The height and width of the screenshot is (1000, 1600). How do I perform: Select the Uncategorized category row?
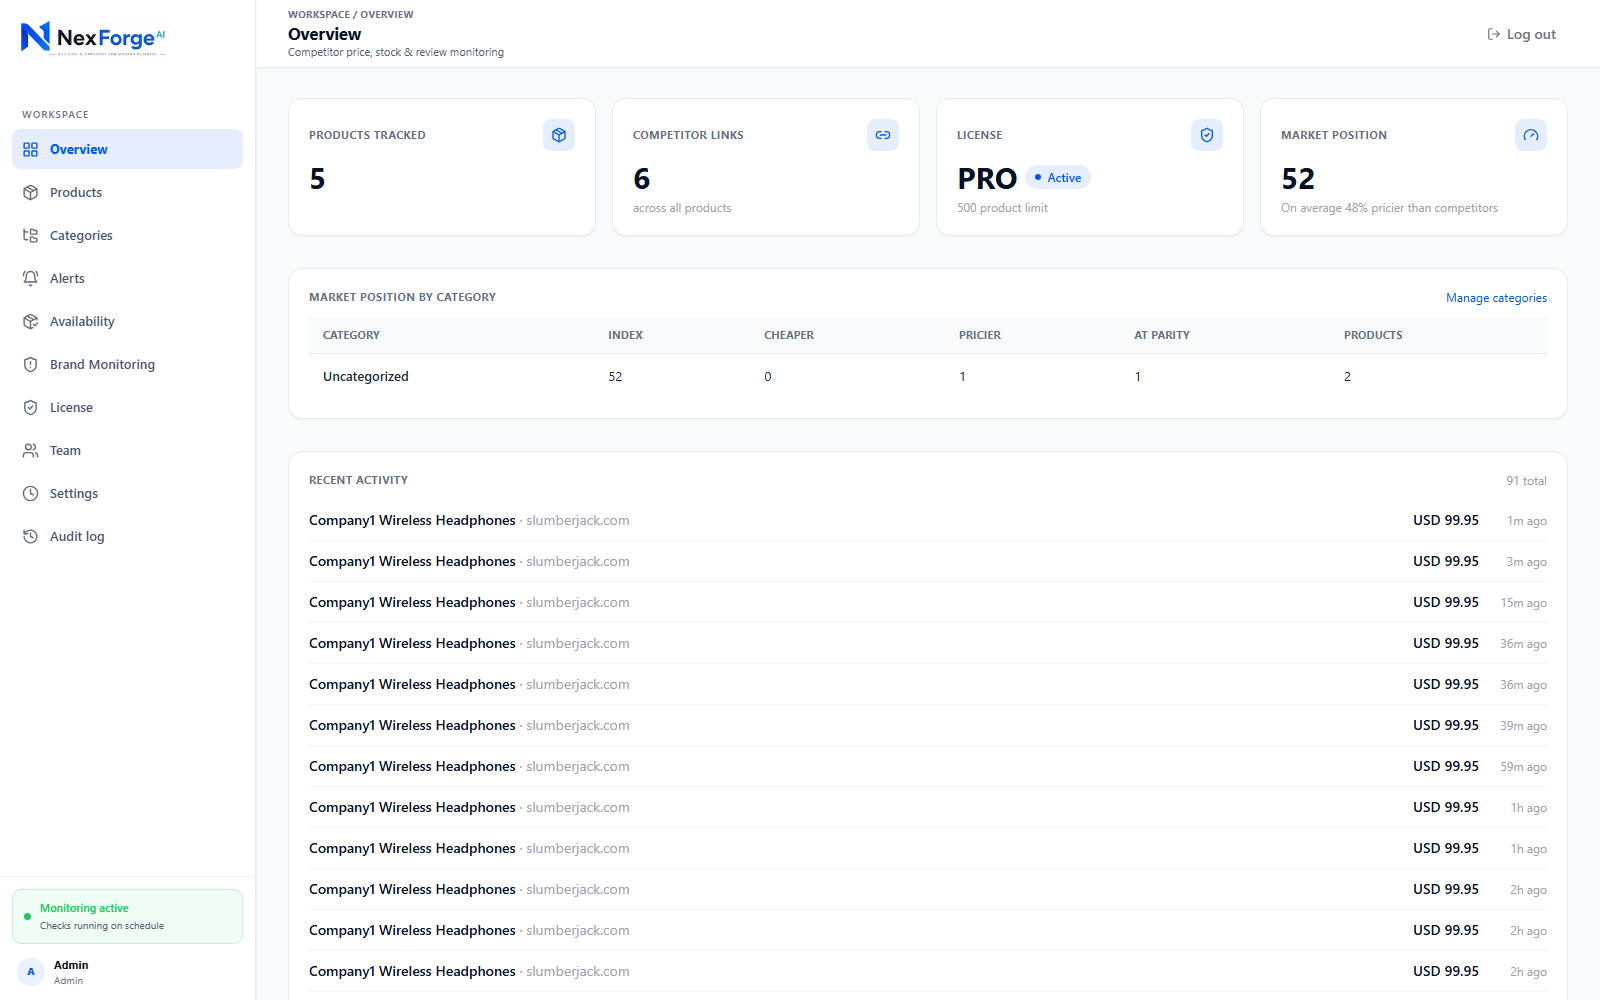(927, 377)
